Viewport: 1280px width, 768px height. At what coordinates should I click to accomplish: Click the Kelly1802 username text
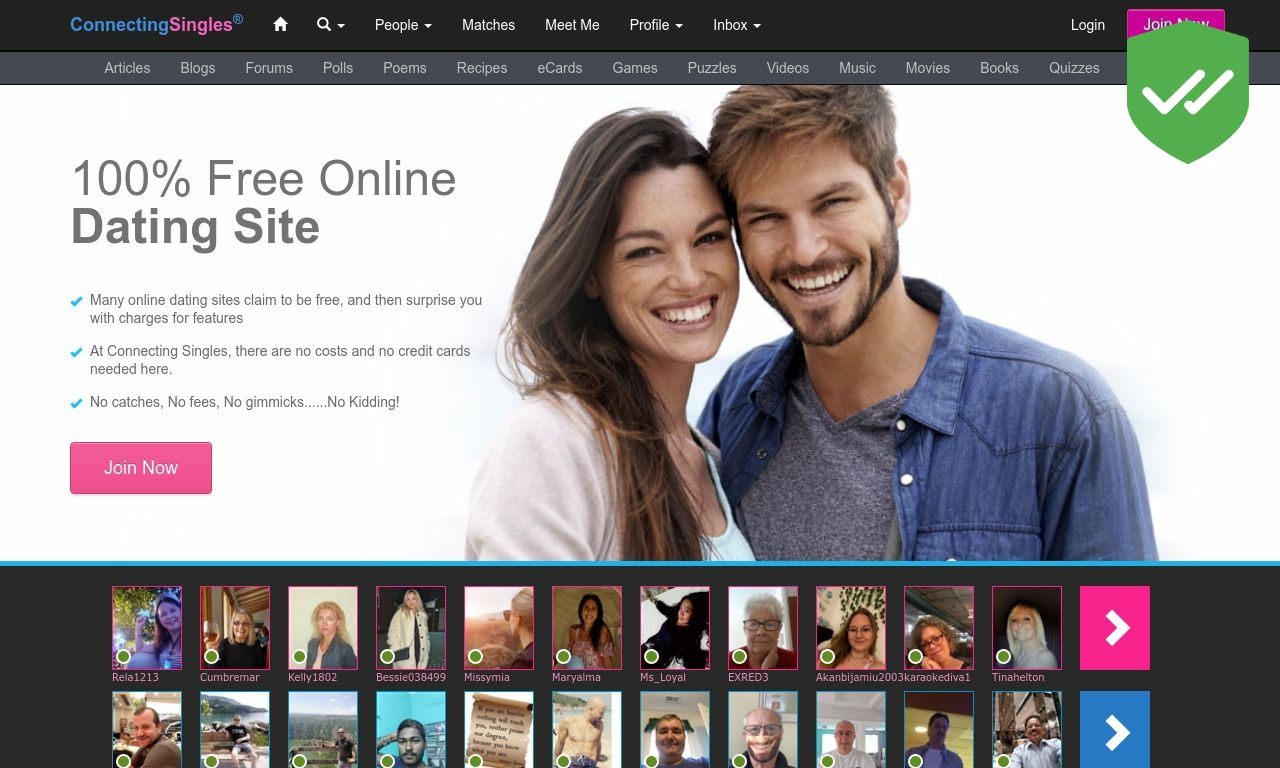[313, 677]
